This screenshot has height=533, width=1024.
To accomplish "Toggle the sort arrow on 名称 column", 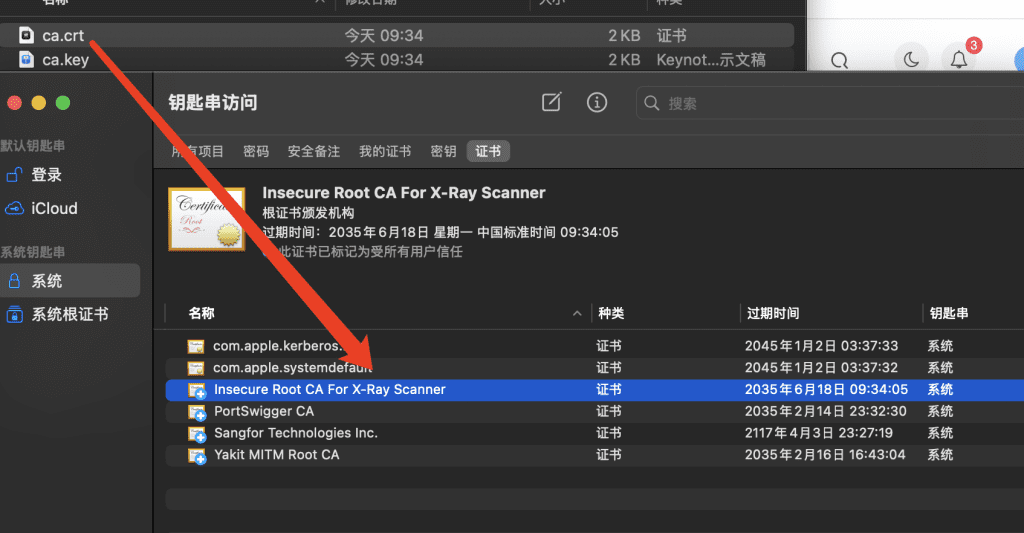I will (577, 314).
